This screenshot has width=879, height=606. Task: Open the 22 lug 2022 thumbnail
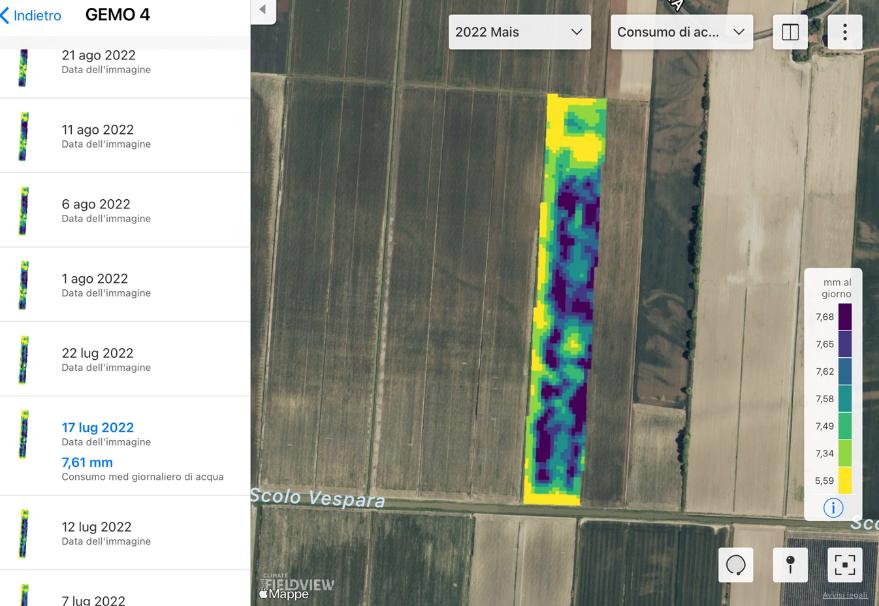[x=23, y=359]
